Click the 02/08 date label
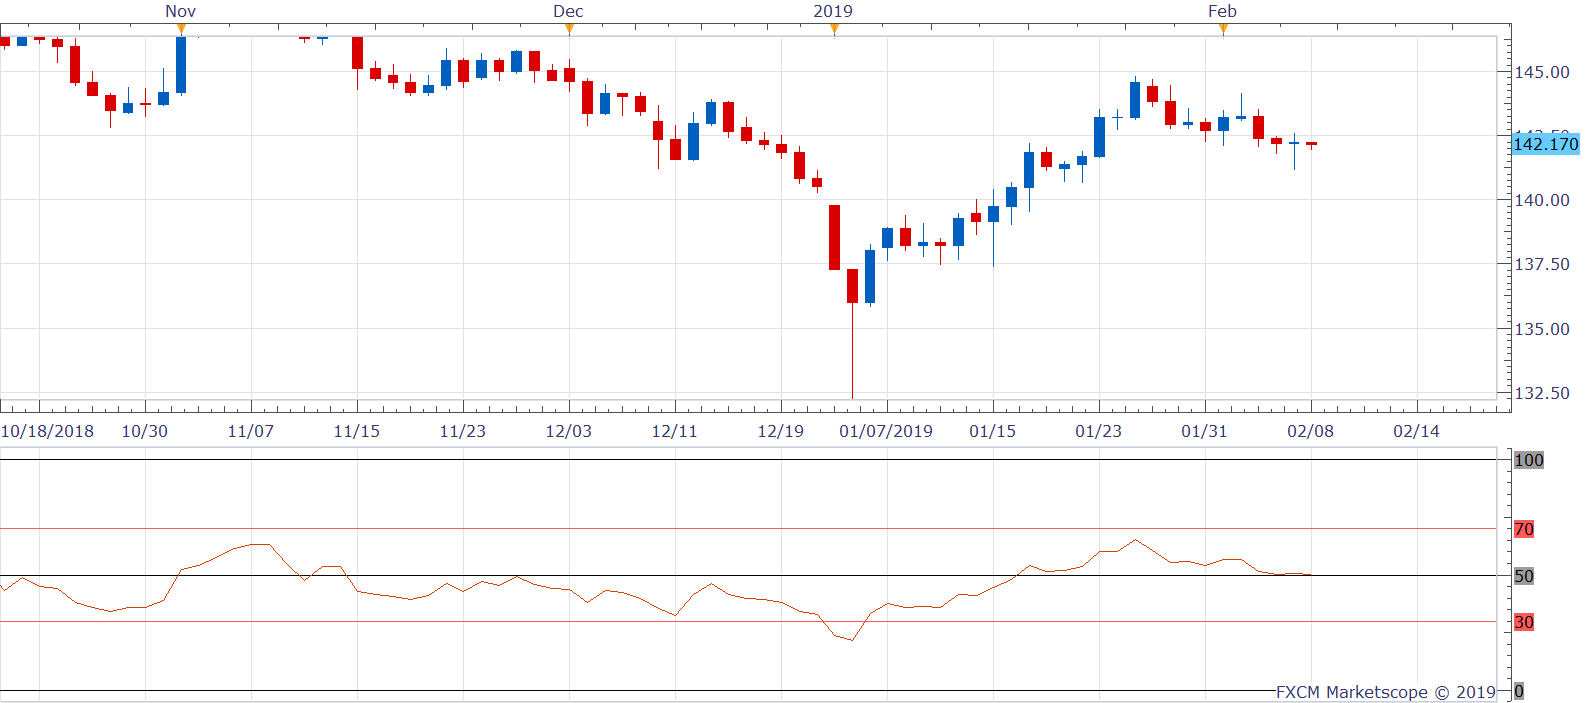 [1311, 431]
